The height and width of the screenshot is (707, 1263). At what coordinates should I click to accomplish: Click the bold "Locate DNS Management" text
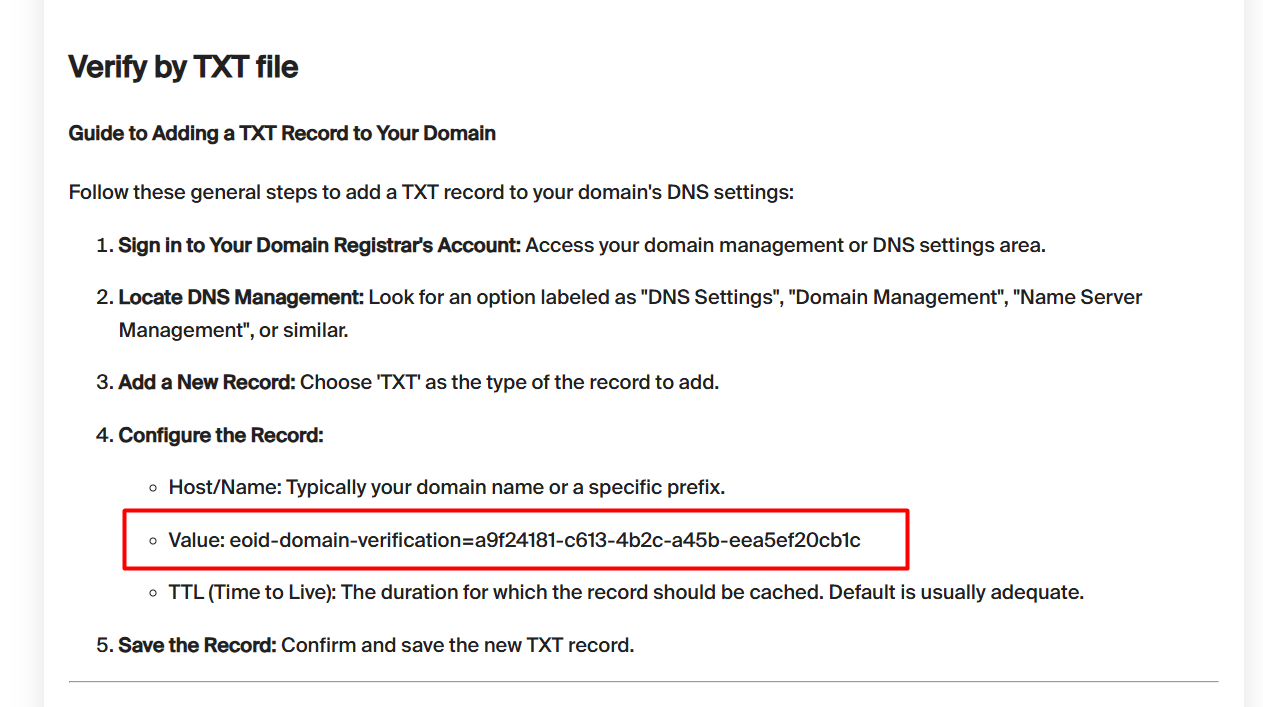pyautogui.click(x=241, y=297)
